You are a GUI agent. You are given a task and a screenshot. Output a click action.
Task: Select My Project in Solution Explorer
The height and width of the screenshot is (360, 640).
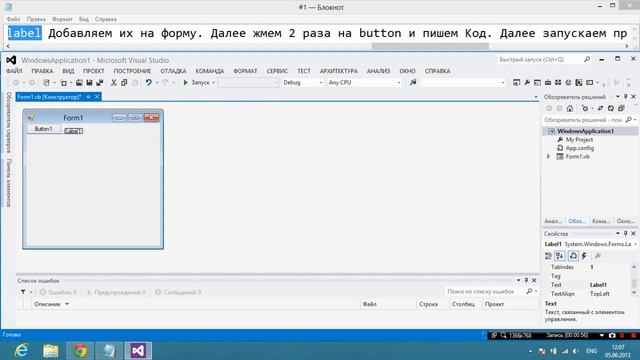tap(579, 140)
